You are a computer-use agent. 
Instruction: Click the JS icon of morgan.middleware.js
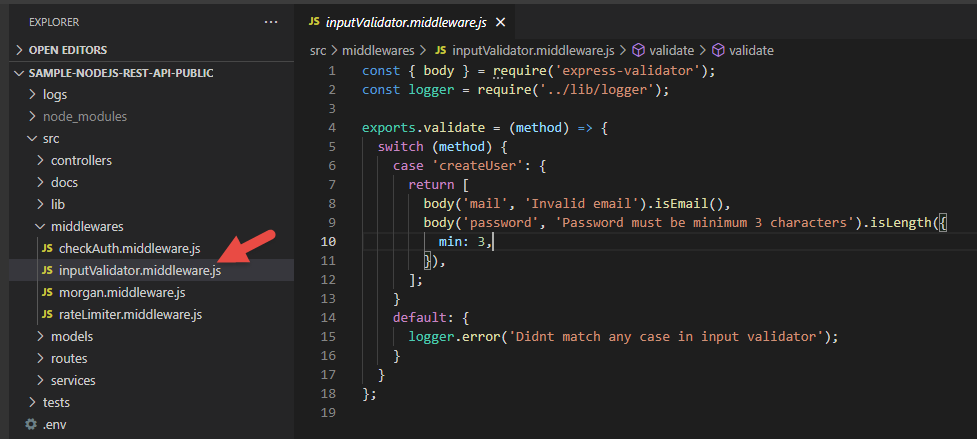[47, 293]
